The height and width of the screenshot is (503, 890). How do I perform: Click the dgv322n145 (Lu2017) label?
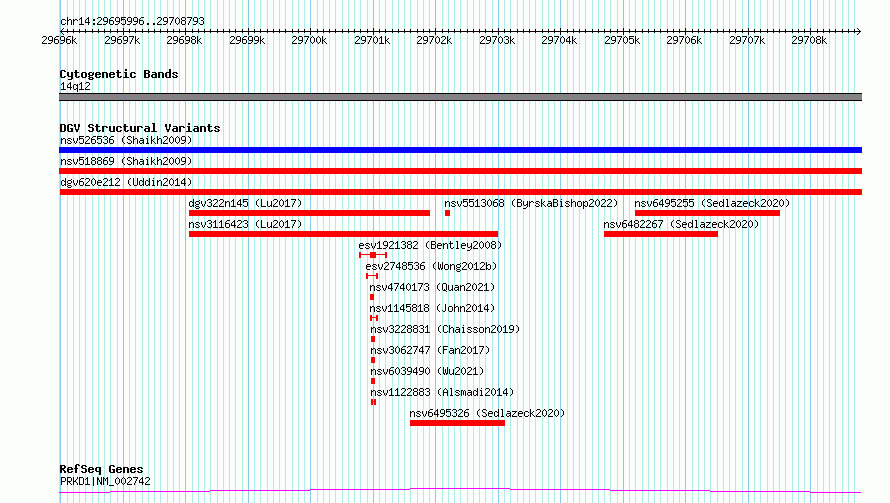[x=245, y=203]
